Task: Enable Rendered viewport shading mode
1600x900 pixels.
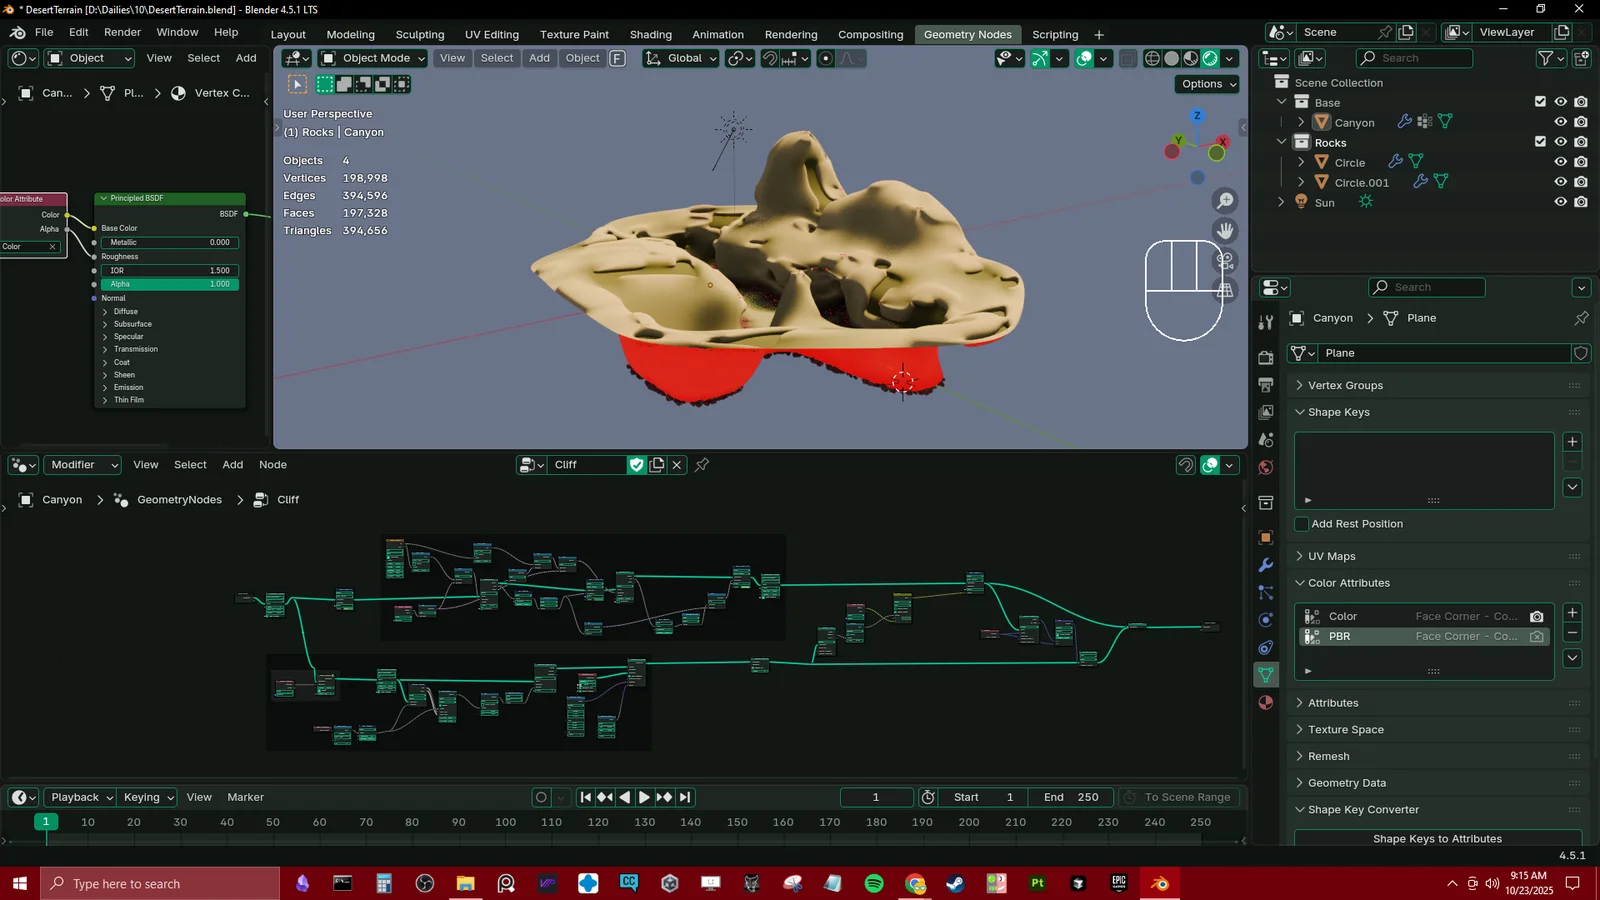Action: (x=1209, y=58)
